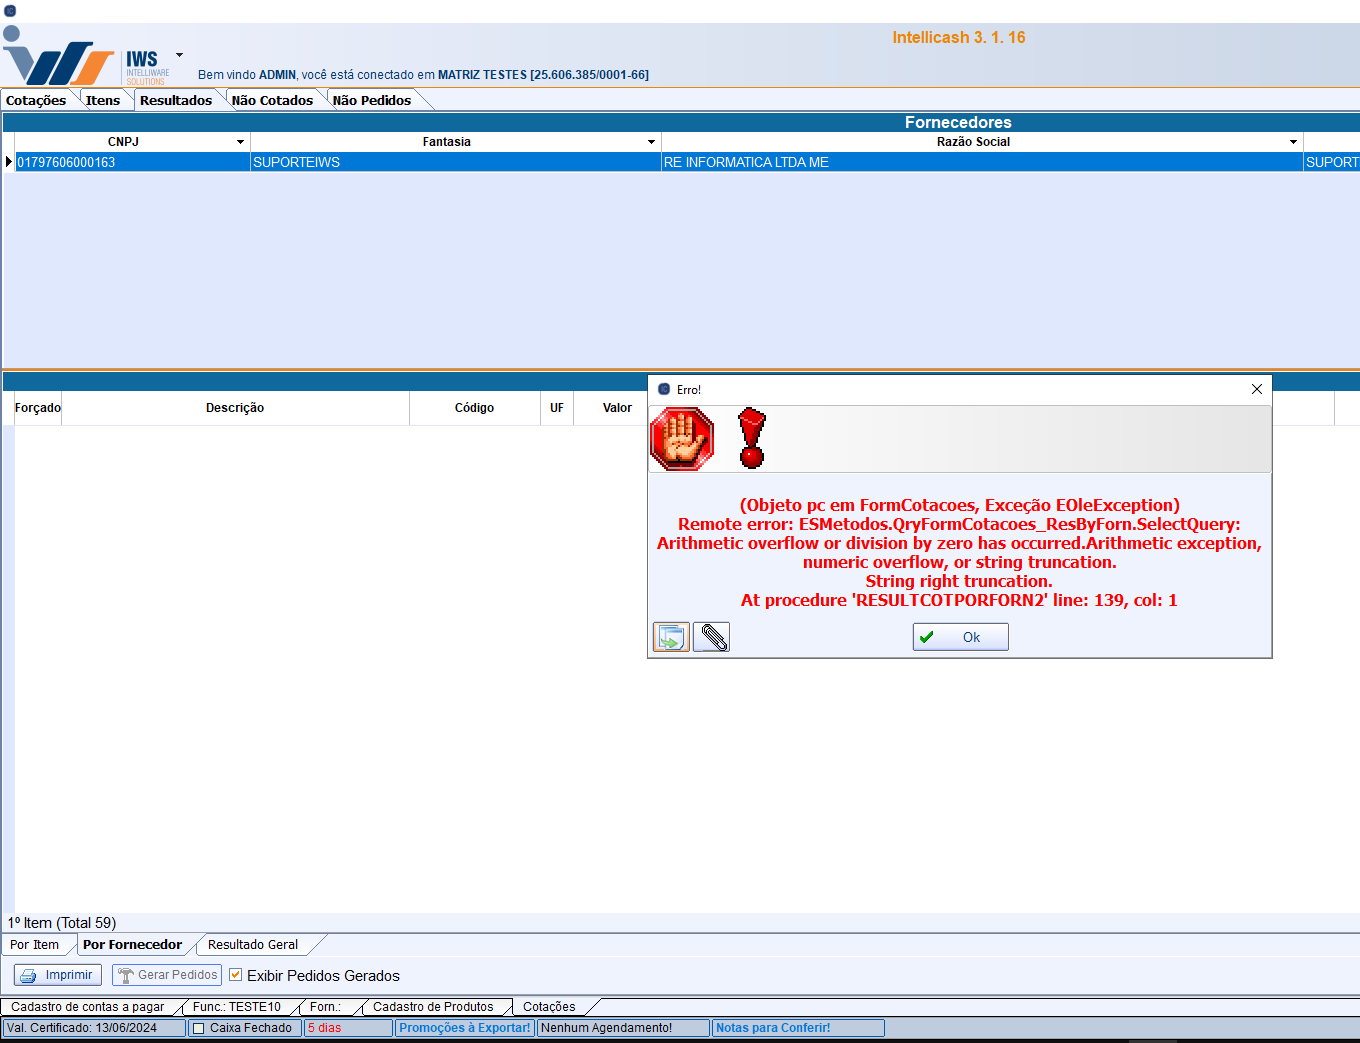Select the SUPORTEIWS supplier row cell
Viewport: 1360px width, 1043px height.
[x=296, y=162]
